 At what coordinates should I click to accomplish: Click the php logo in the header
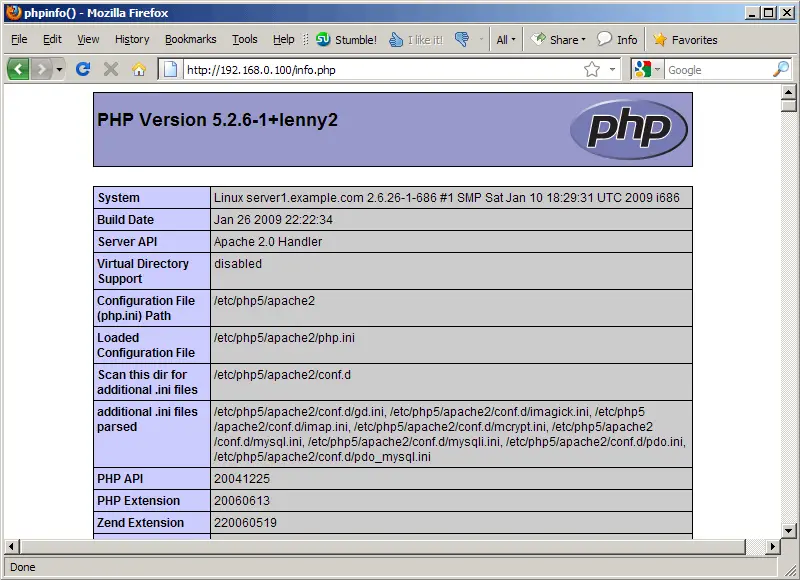[x=629, y=129]
